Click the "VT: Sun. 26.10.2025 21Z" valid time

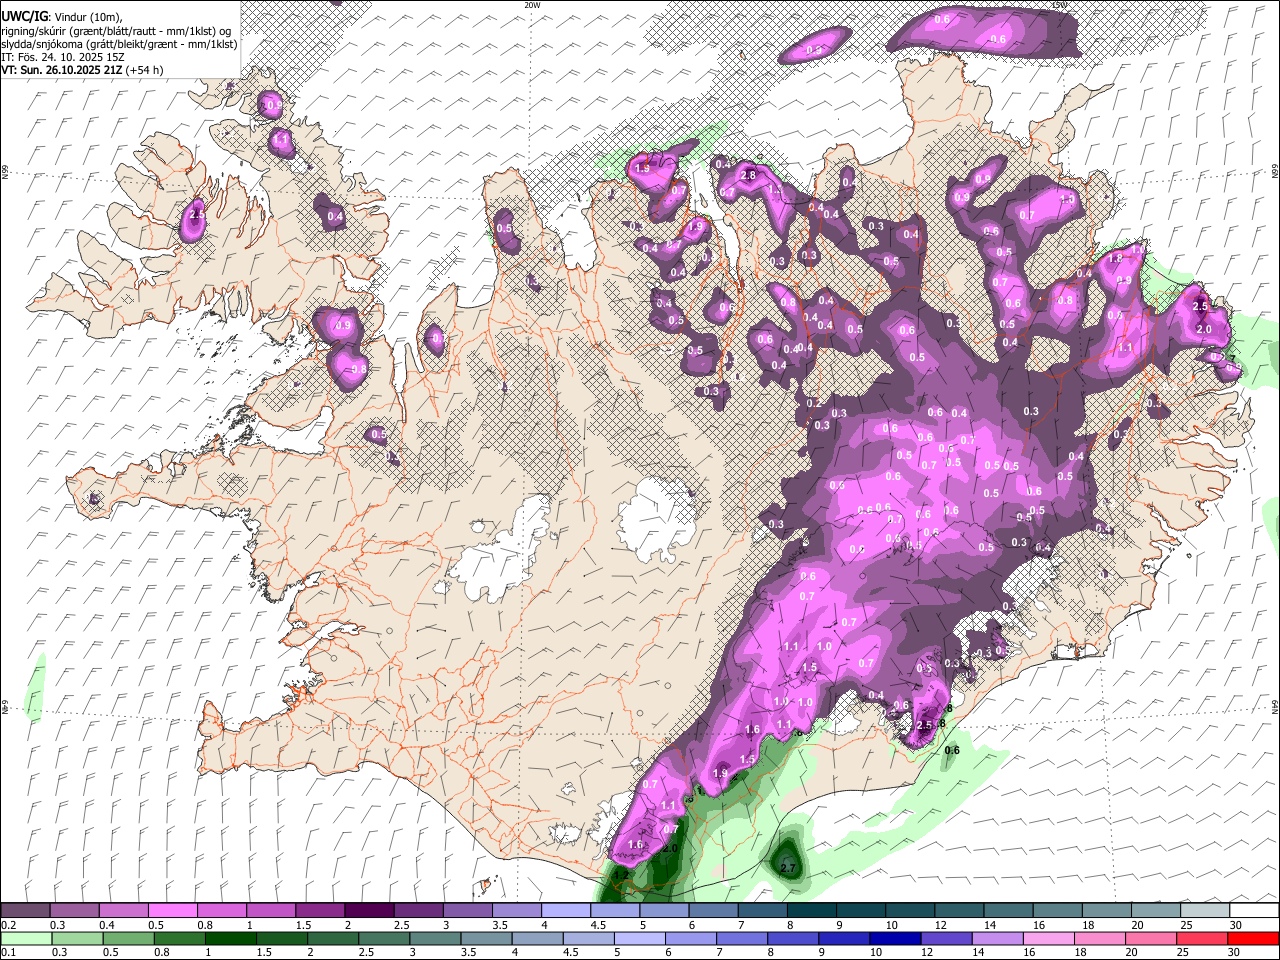(62, 70)
